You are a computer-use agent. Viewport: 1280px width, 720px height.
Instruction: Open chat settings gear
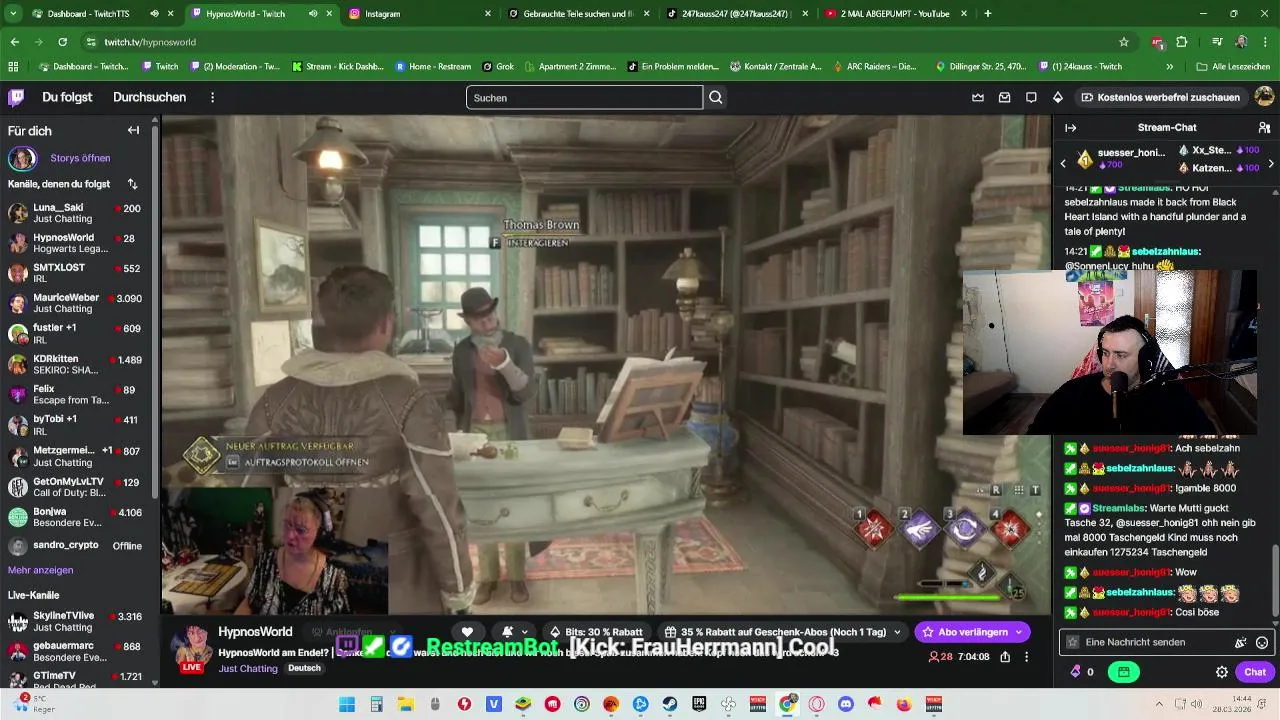(x=1222, y=672)
